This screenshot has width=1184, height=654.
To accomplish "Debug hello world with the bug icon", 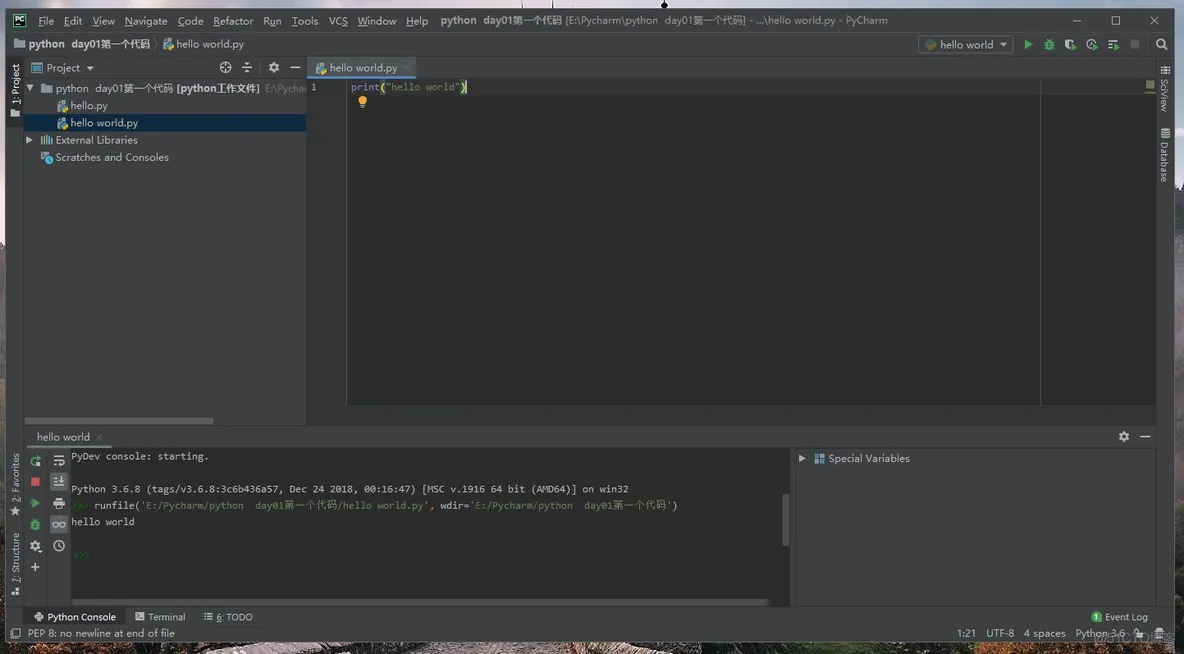I will pos(1049,45).
